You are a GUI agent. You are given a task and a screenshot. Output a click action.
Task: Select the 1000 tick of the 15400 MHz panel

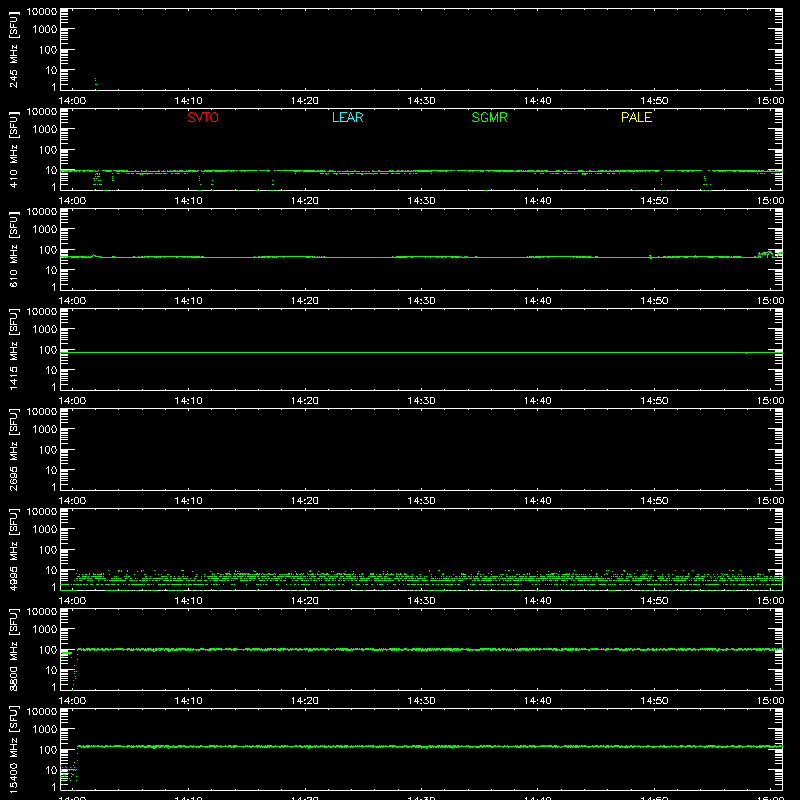point(45,730)
